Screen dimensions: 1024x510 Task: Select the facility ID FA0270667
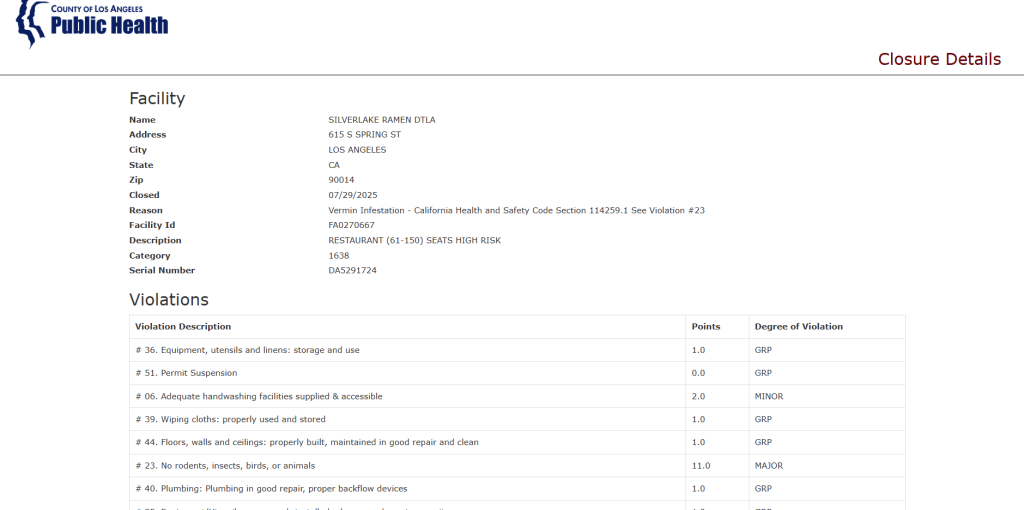(351, 225)
